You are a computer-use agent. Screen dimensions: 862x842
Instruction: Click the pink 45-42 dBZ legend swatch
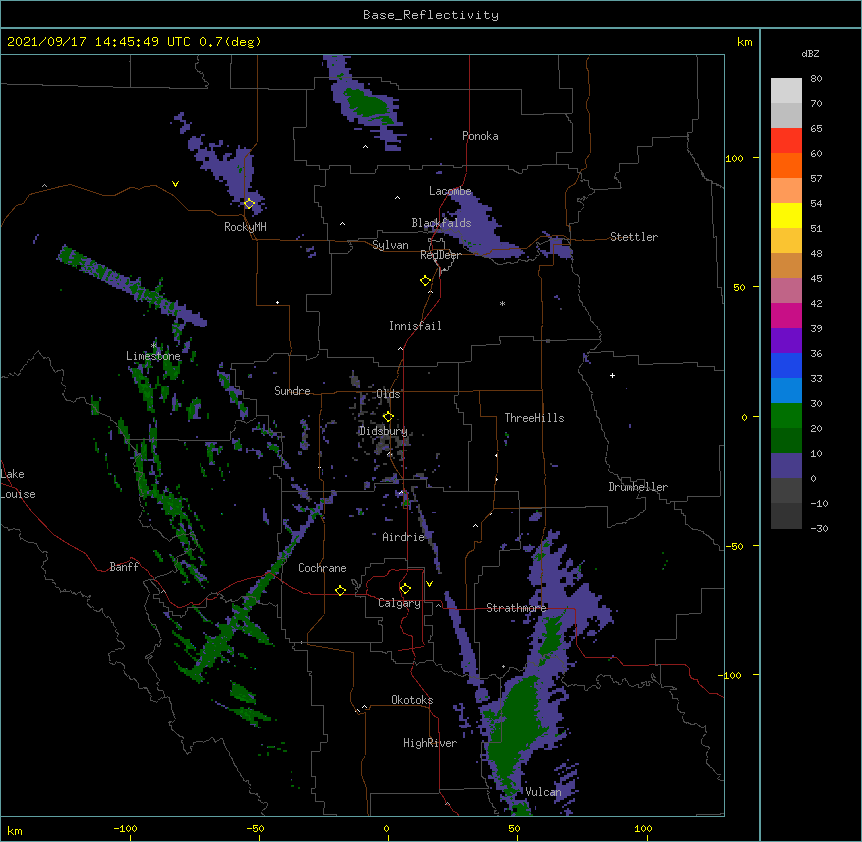tap(786, 290)
